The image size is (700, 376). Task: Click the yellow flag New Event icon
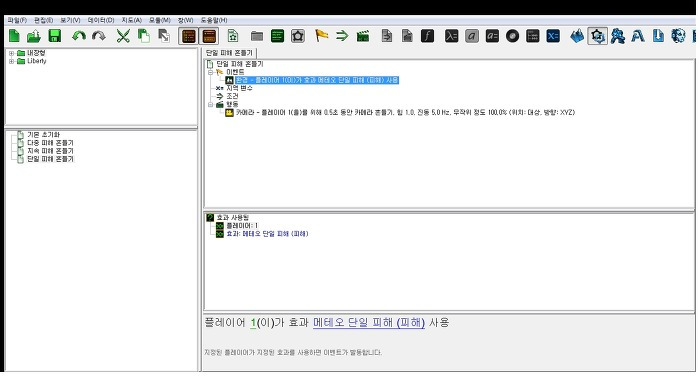(x=321, y=36)
